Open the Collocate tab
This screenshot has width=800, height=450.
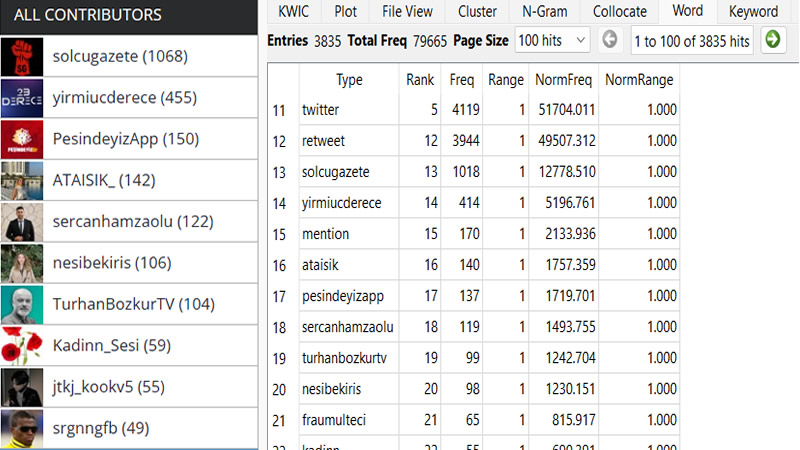(x=619, y=12)
